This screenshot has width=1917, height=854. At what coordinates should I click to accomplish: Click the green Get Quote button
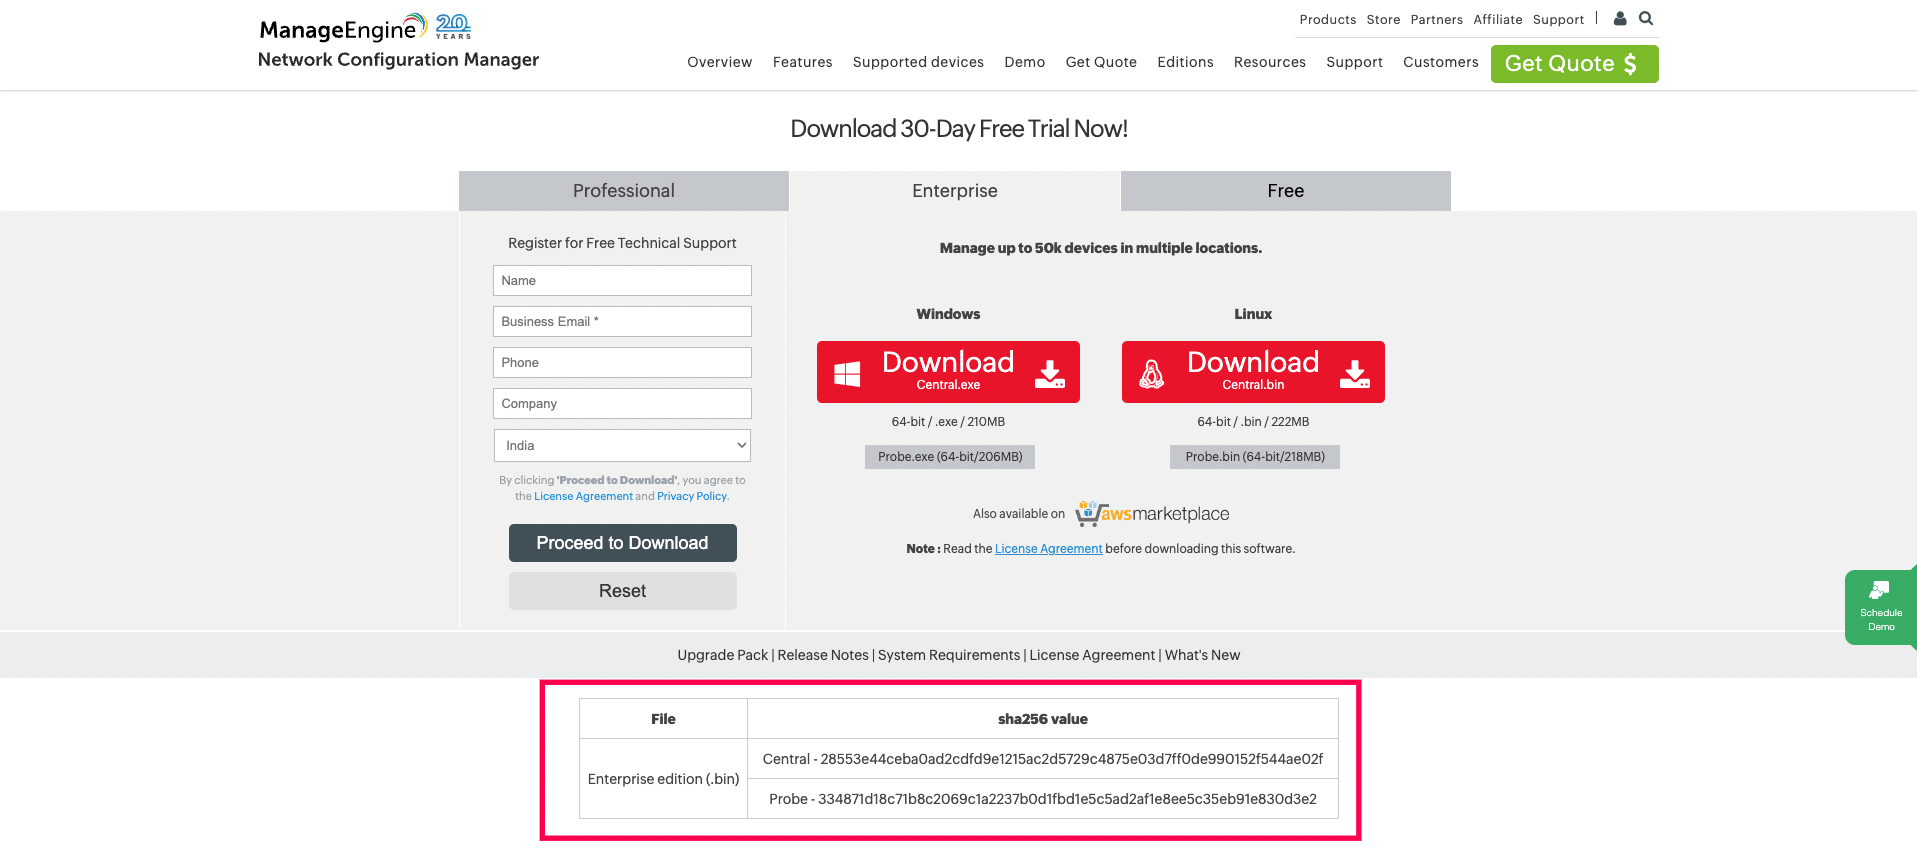(x=1574, y=64)
